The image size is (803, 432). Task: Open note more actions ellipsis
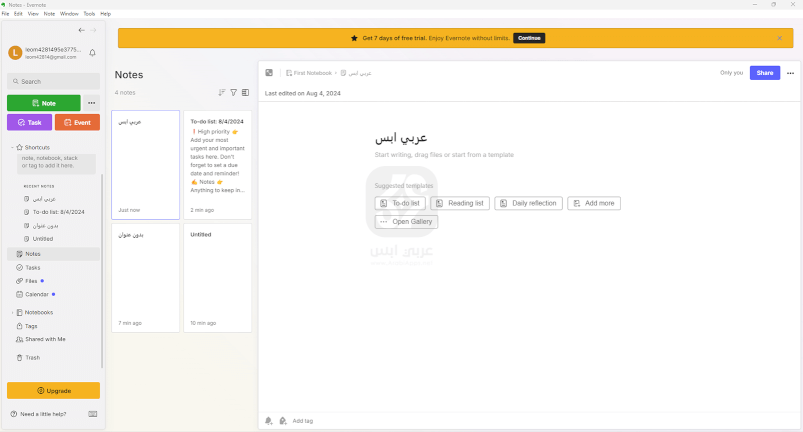pos(790,73)
